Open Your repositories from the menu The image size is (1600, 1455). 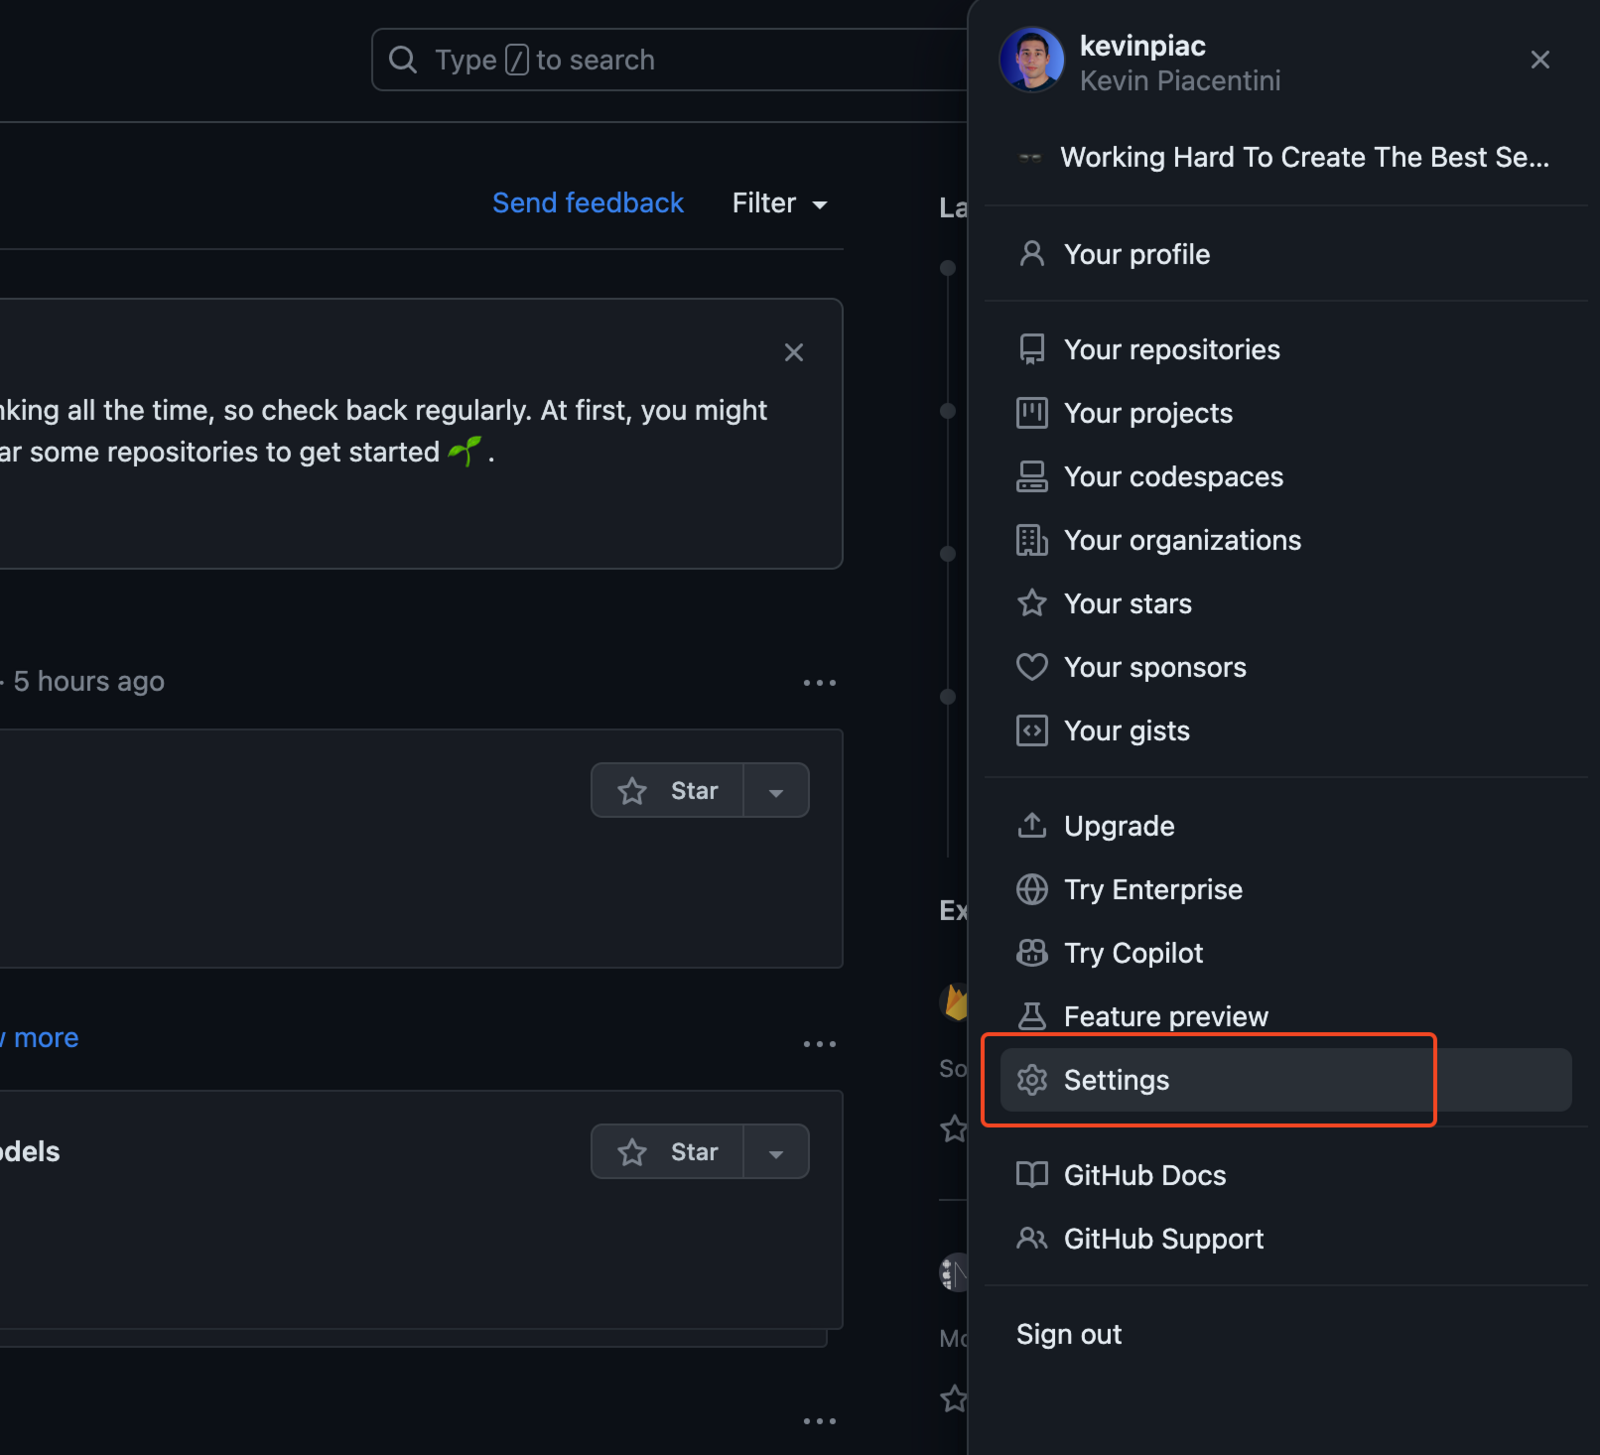(x=1171, y=349)
